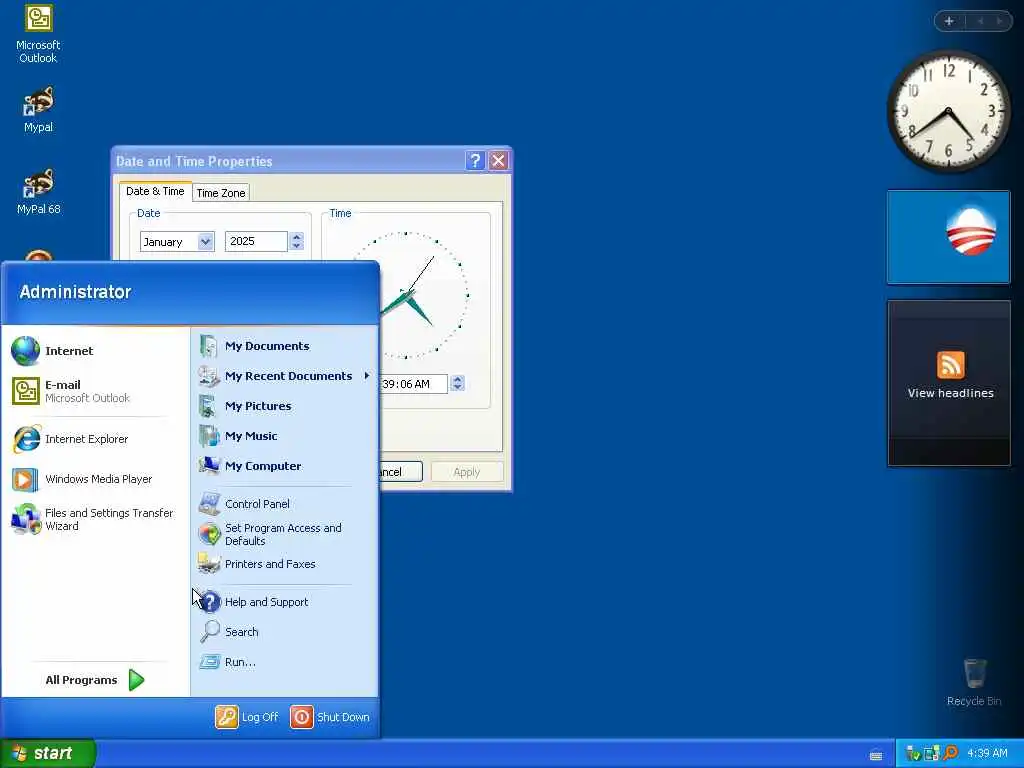Click the red-white striped logo gadget

click(949, 237)
